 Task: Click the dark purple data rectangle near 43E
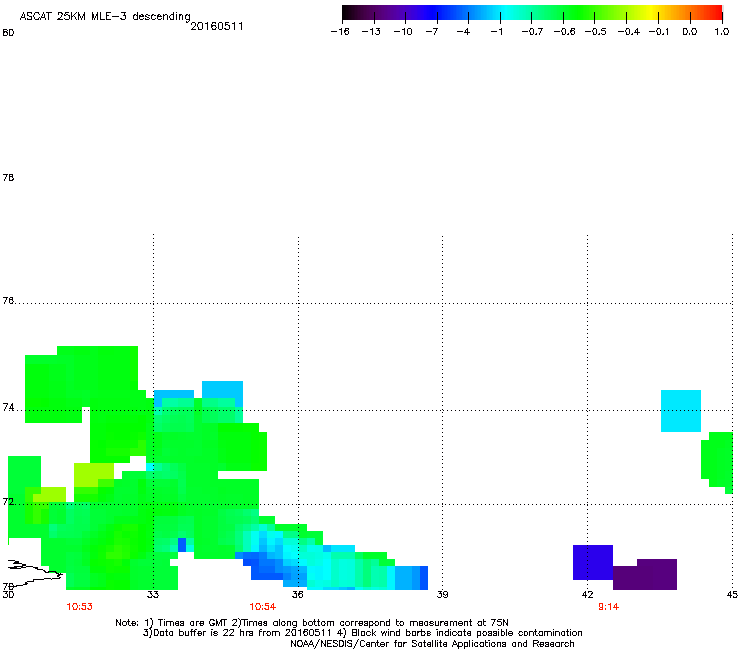(x=645, y=574)
